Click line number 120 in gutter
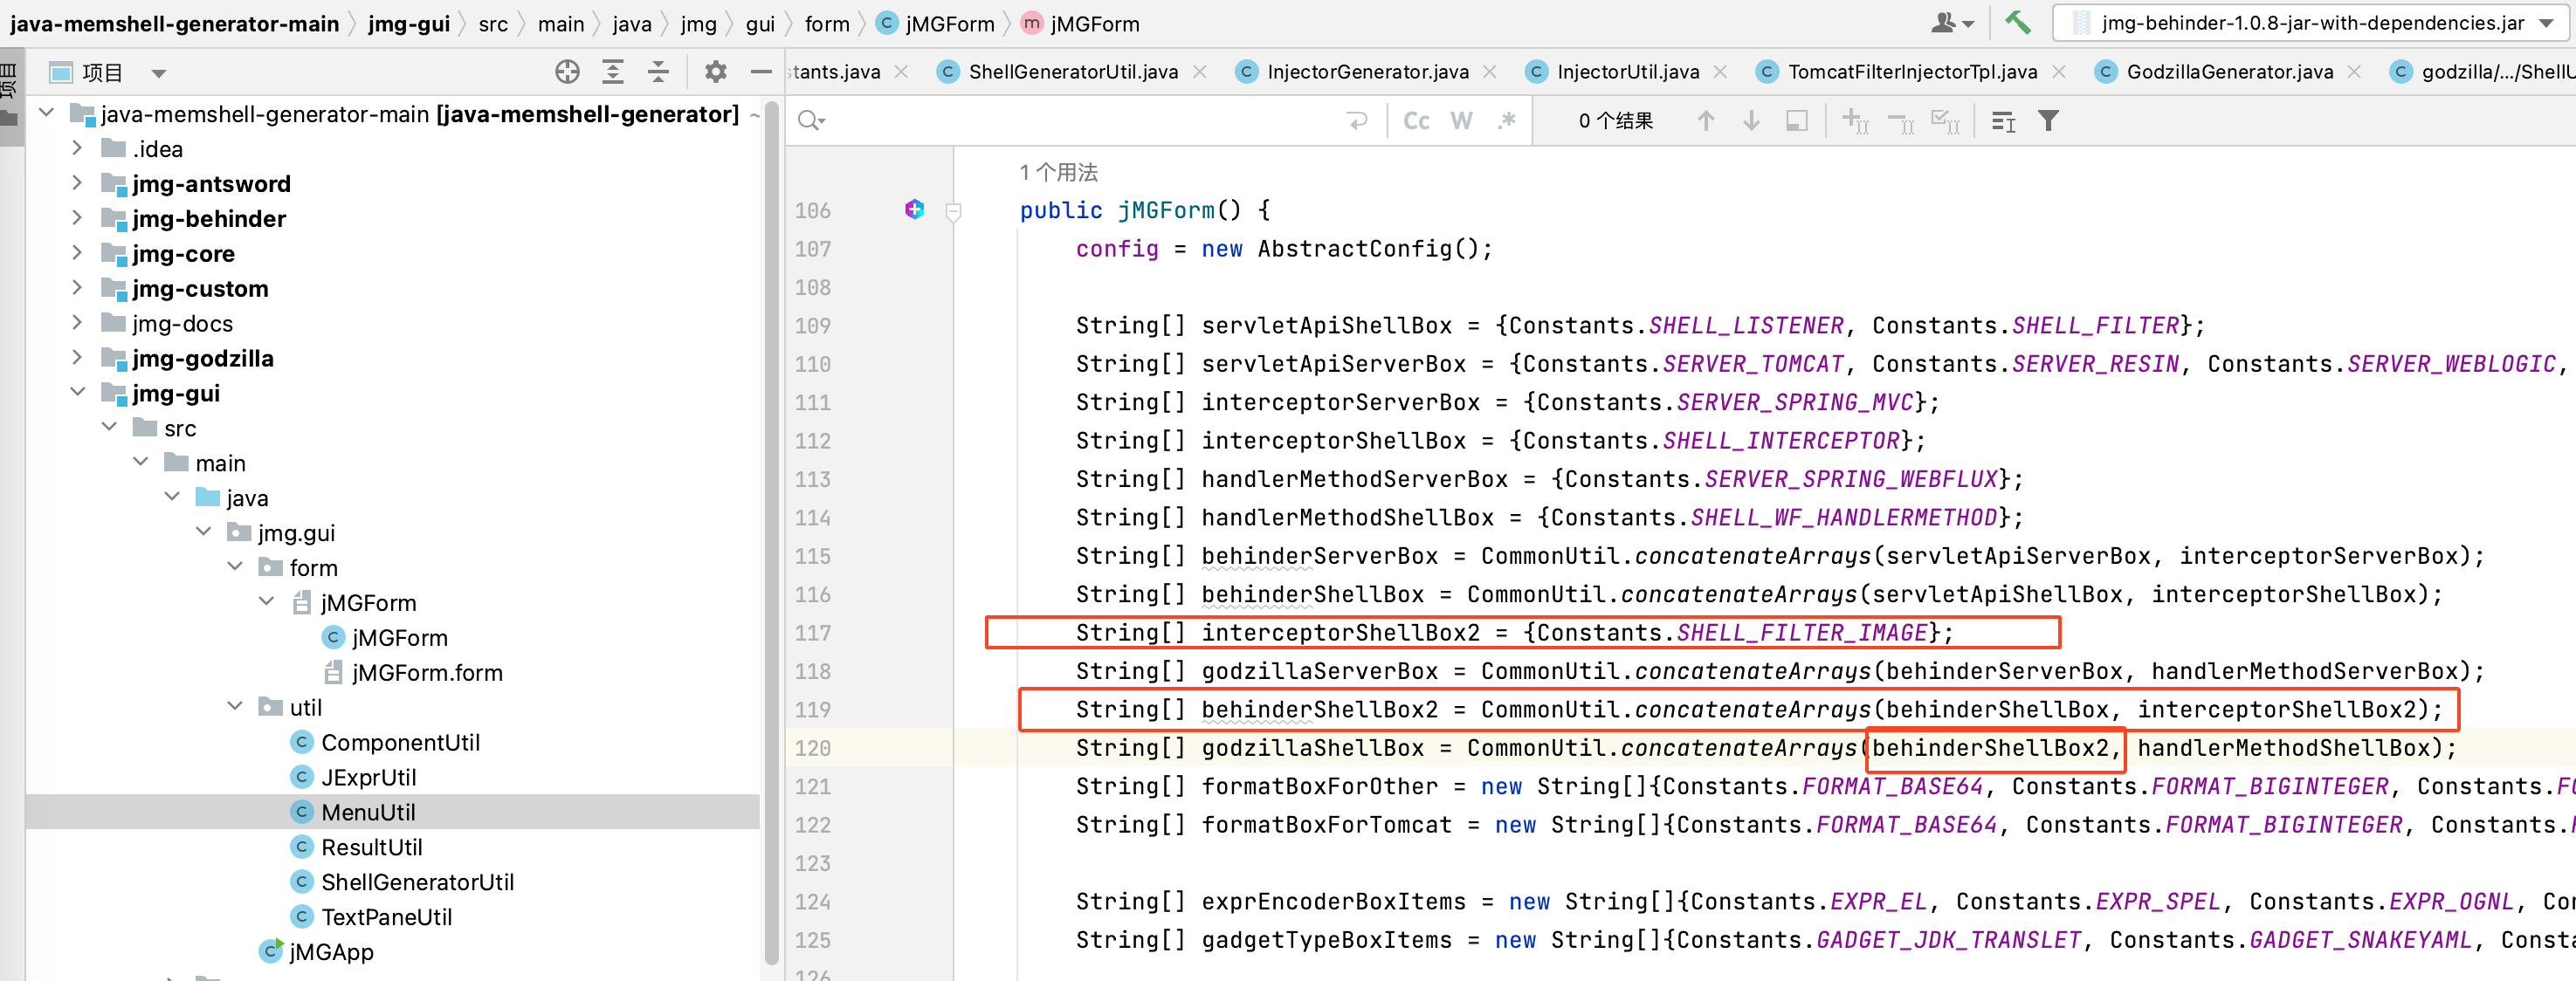2576x981 pixels. point(812,748)
